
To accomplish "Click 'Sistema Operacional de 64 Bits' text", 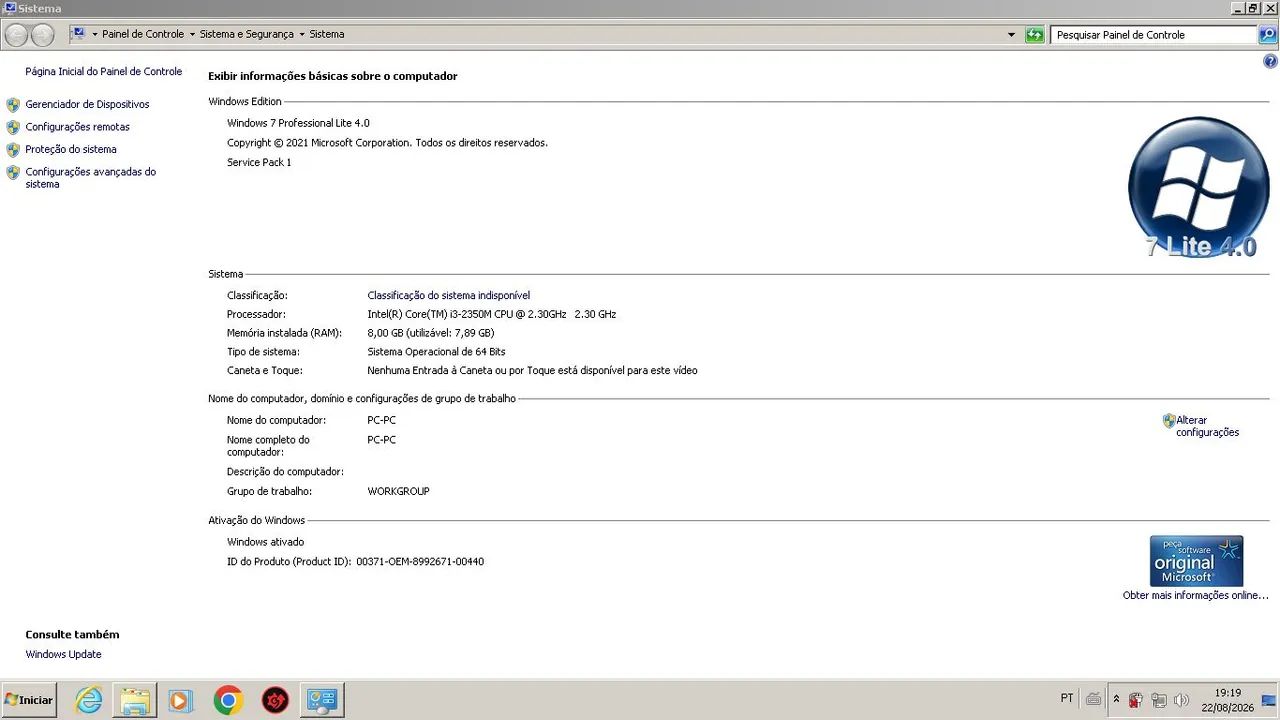I will click(436, 353).
